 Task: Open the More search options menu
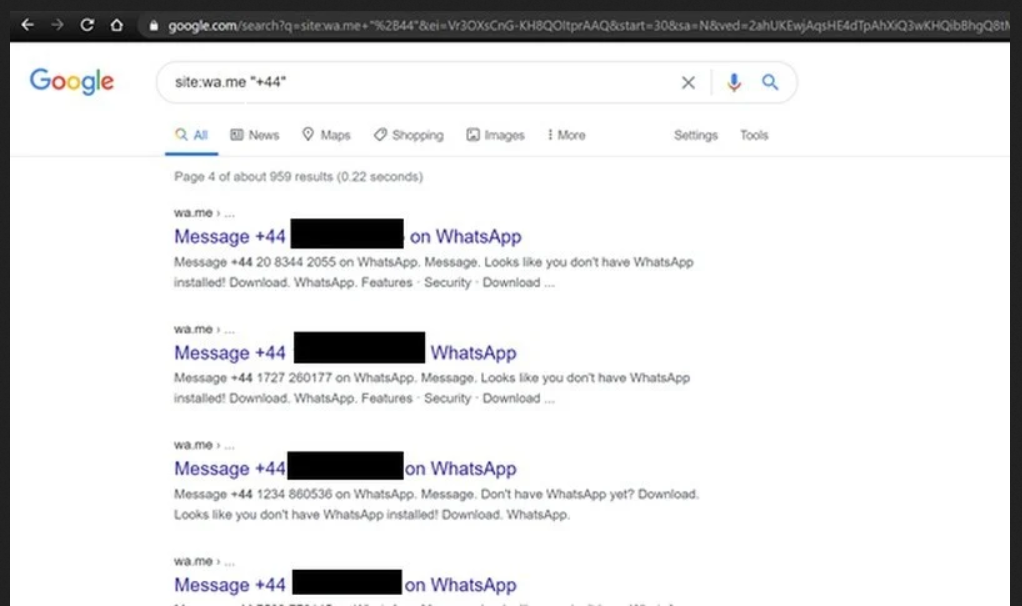click(566, 135)
